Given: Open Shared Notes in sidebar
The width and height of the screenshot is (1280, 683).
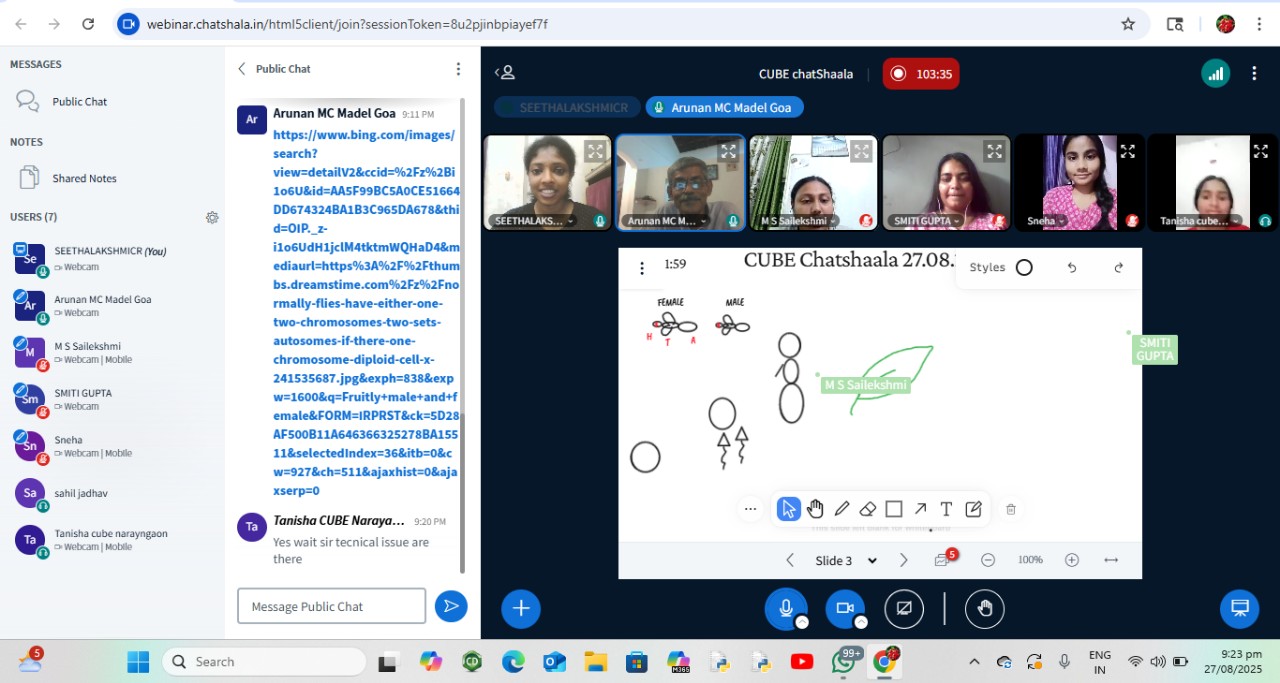Looking at the screenshot, I should 84,178.
